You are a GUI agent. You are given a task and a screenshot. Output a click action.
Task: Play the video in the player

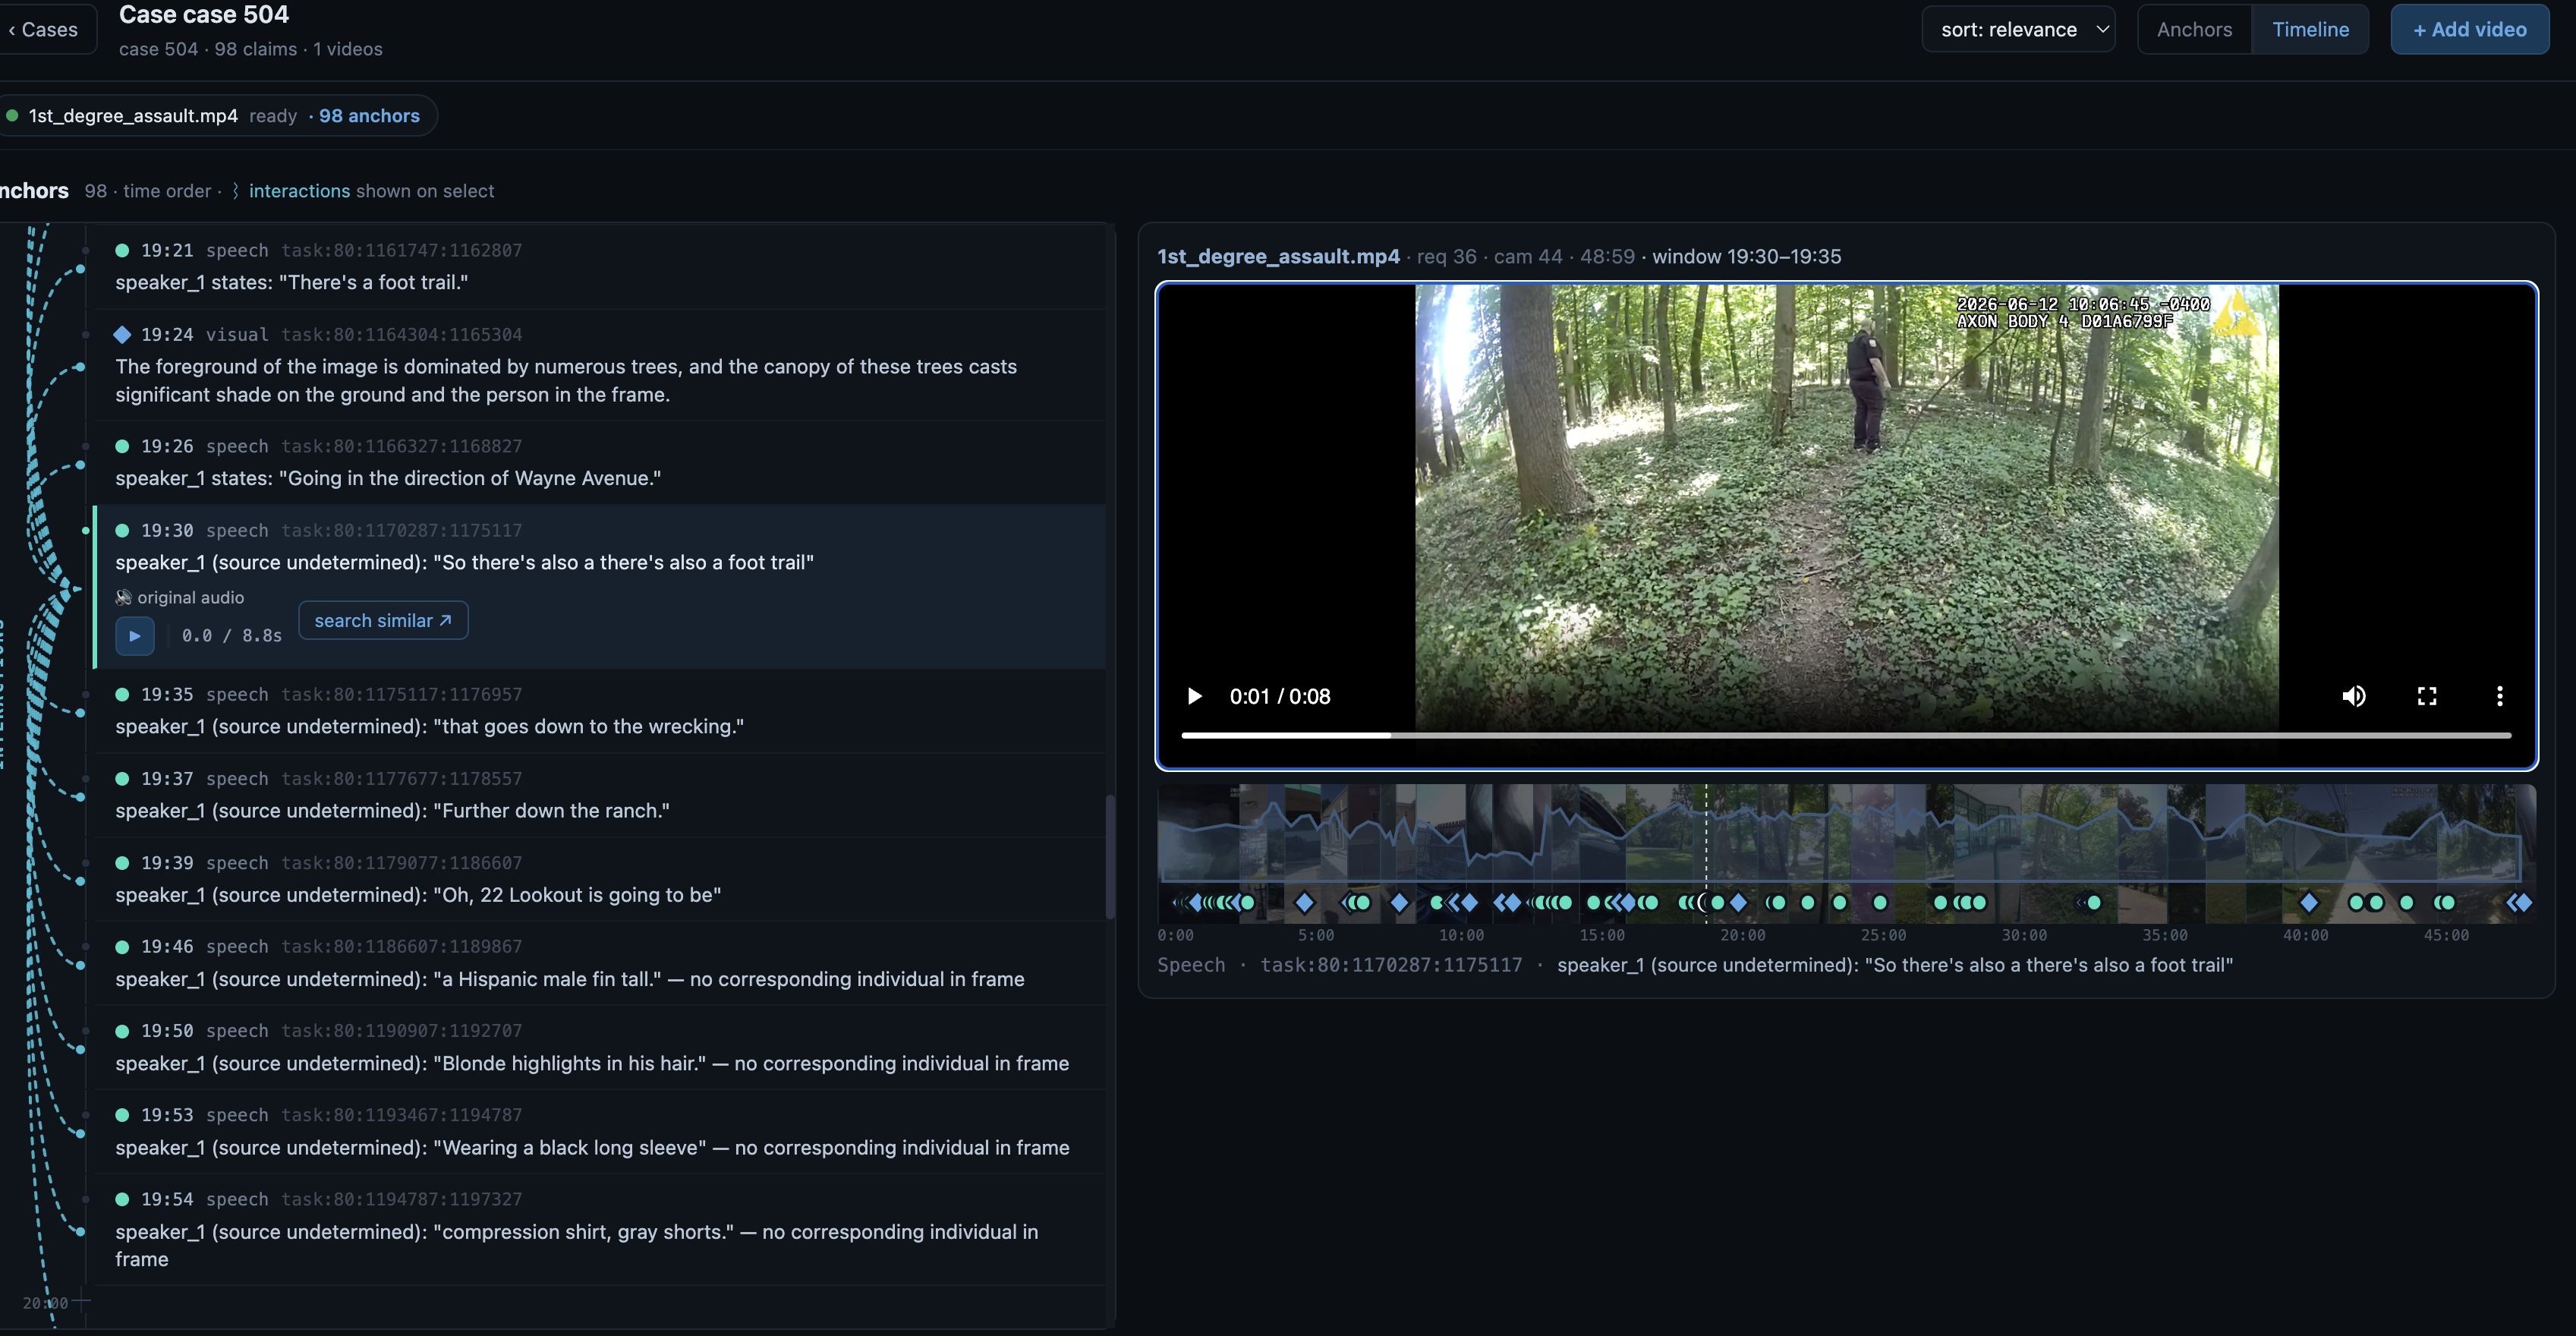1194,696
